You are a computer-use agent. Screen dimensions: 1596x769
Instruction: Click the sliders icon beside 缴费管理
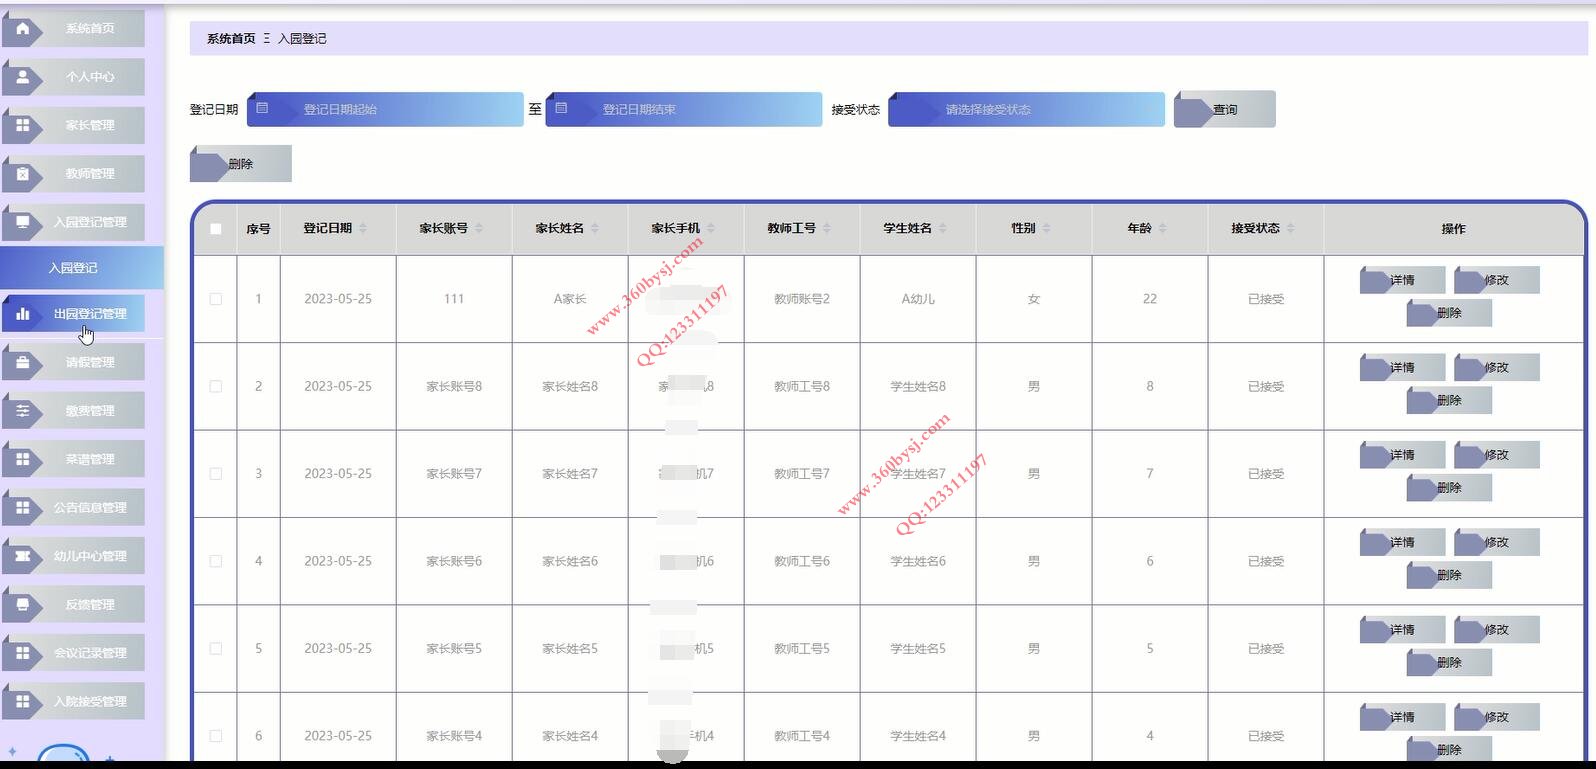click(22, 411)
